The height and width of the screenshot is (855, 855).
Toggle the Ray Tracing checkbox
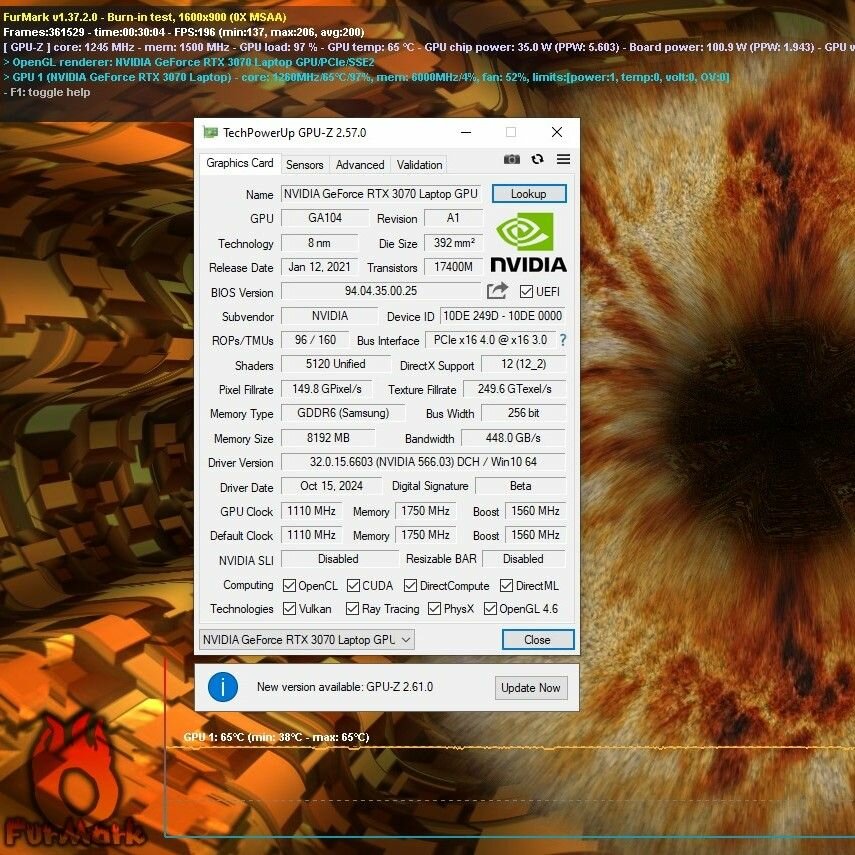[x=352, y=609]
